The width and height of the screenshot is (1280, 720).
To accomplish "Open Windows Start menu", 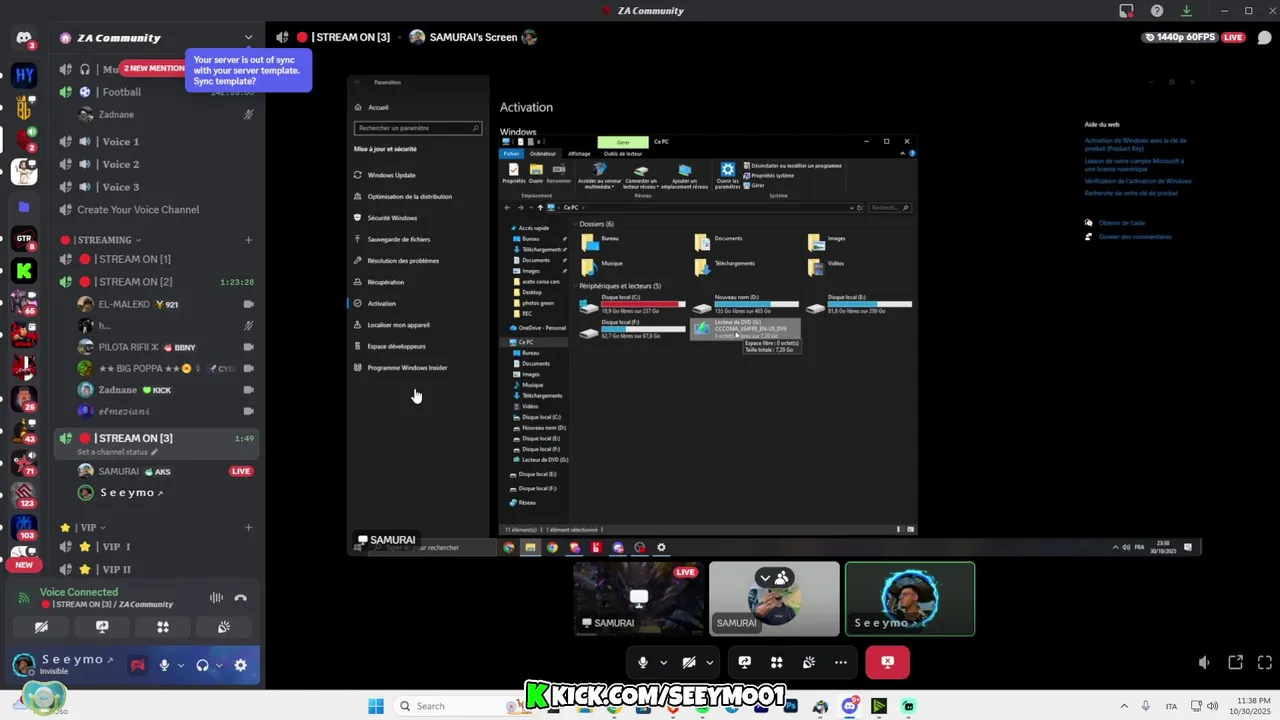I will pos(376,706).
